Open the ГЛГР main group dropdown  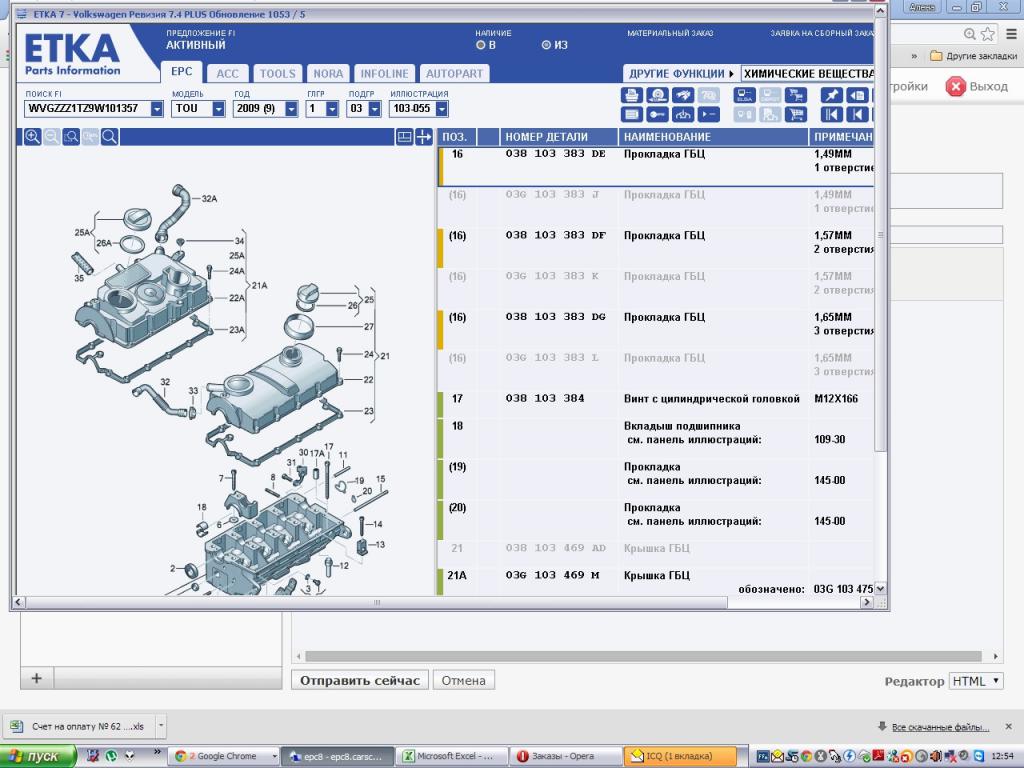332,109
